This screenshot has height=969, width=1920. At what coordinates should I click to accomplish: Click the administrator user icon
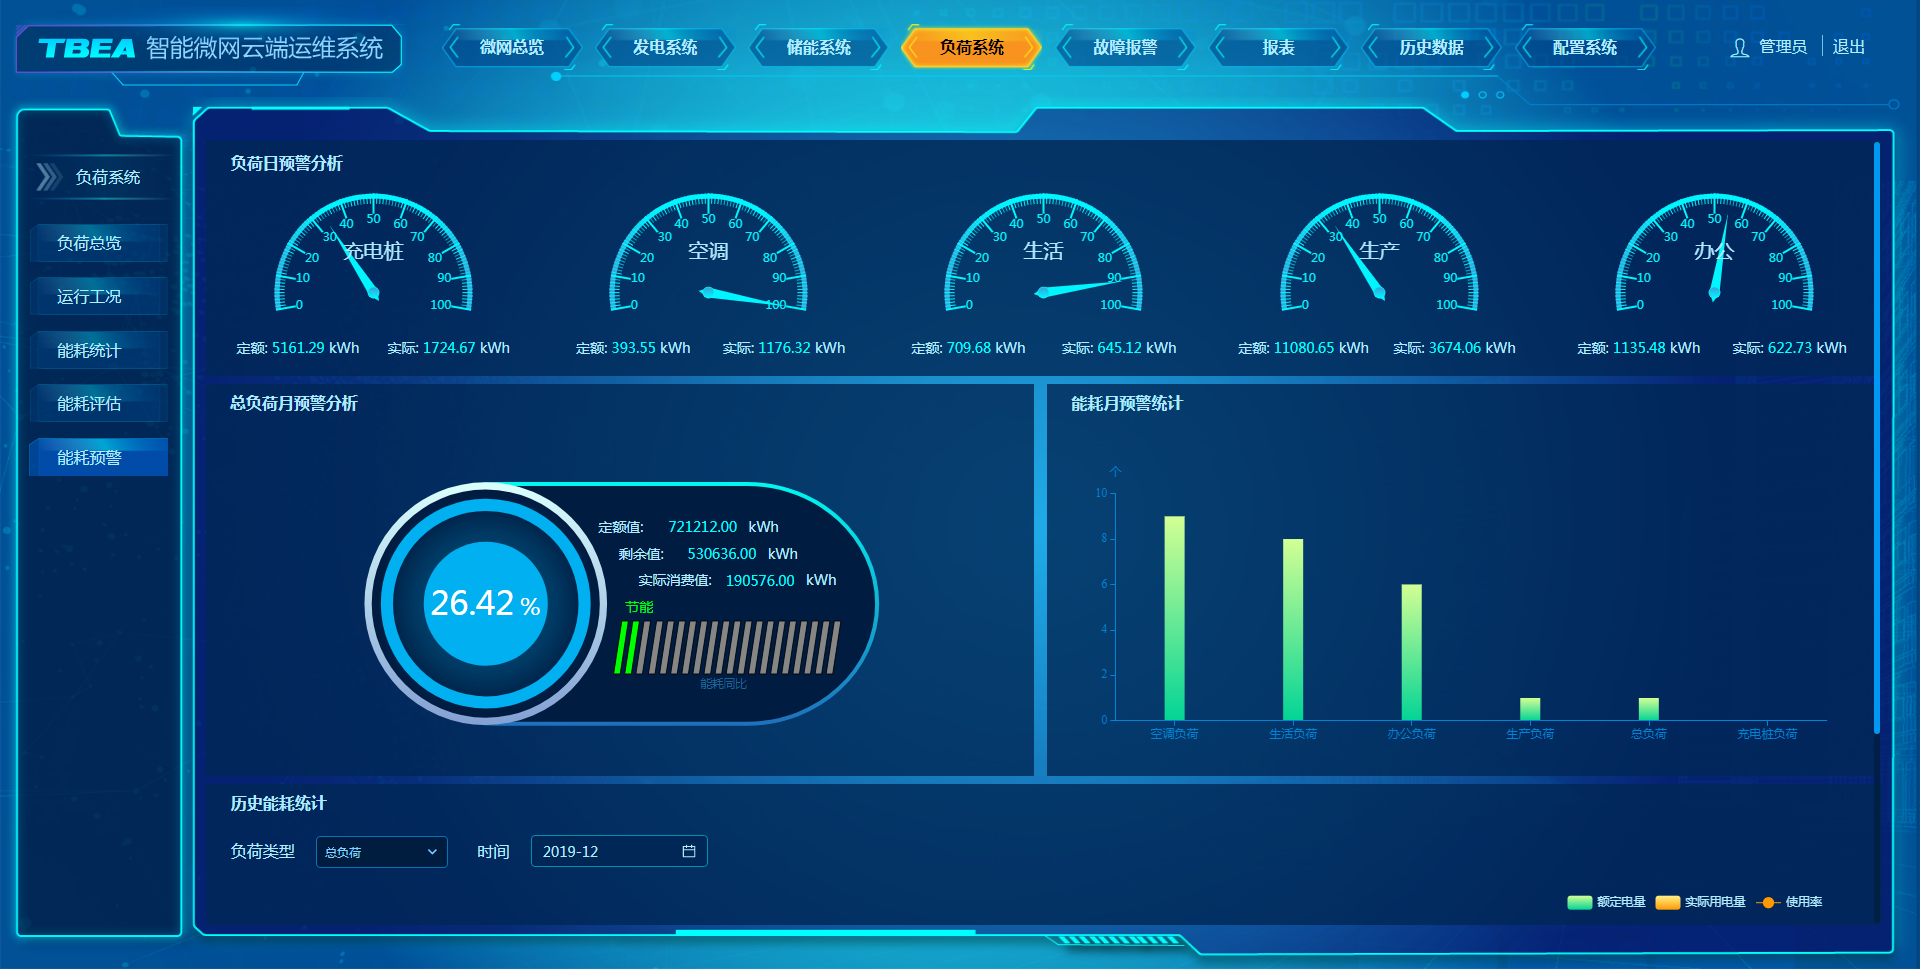(x=1740, y=48)
